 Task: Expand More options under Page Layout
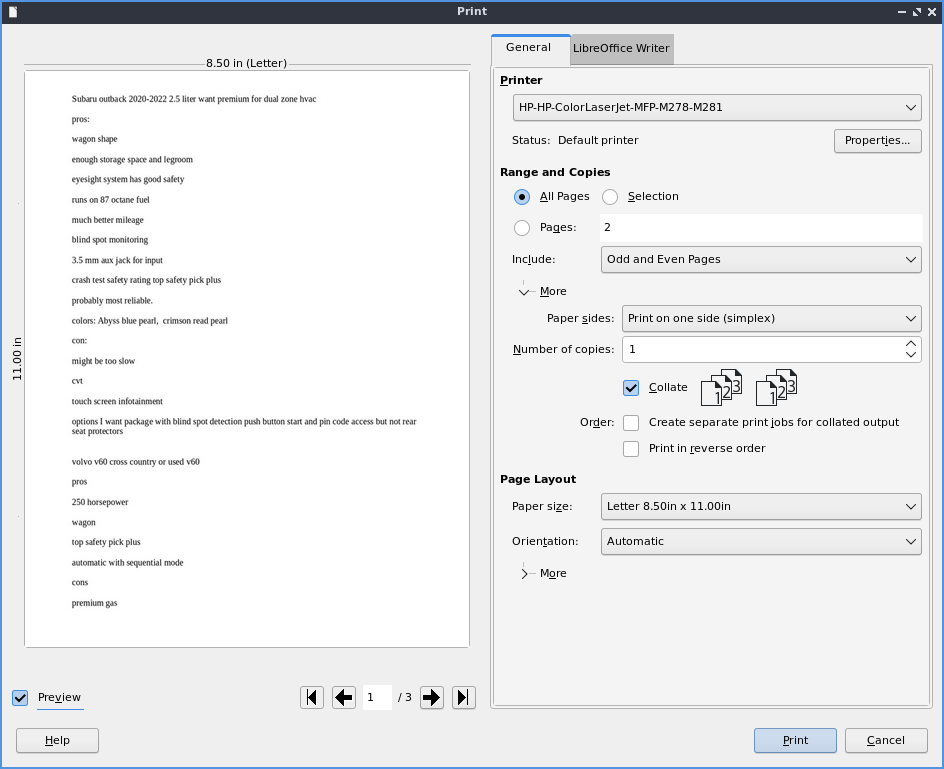coord(525,574)
